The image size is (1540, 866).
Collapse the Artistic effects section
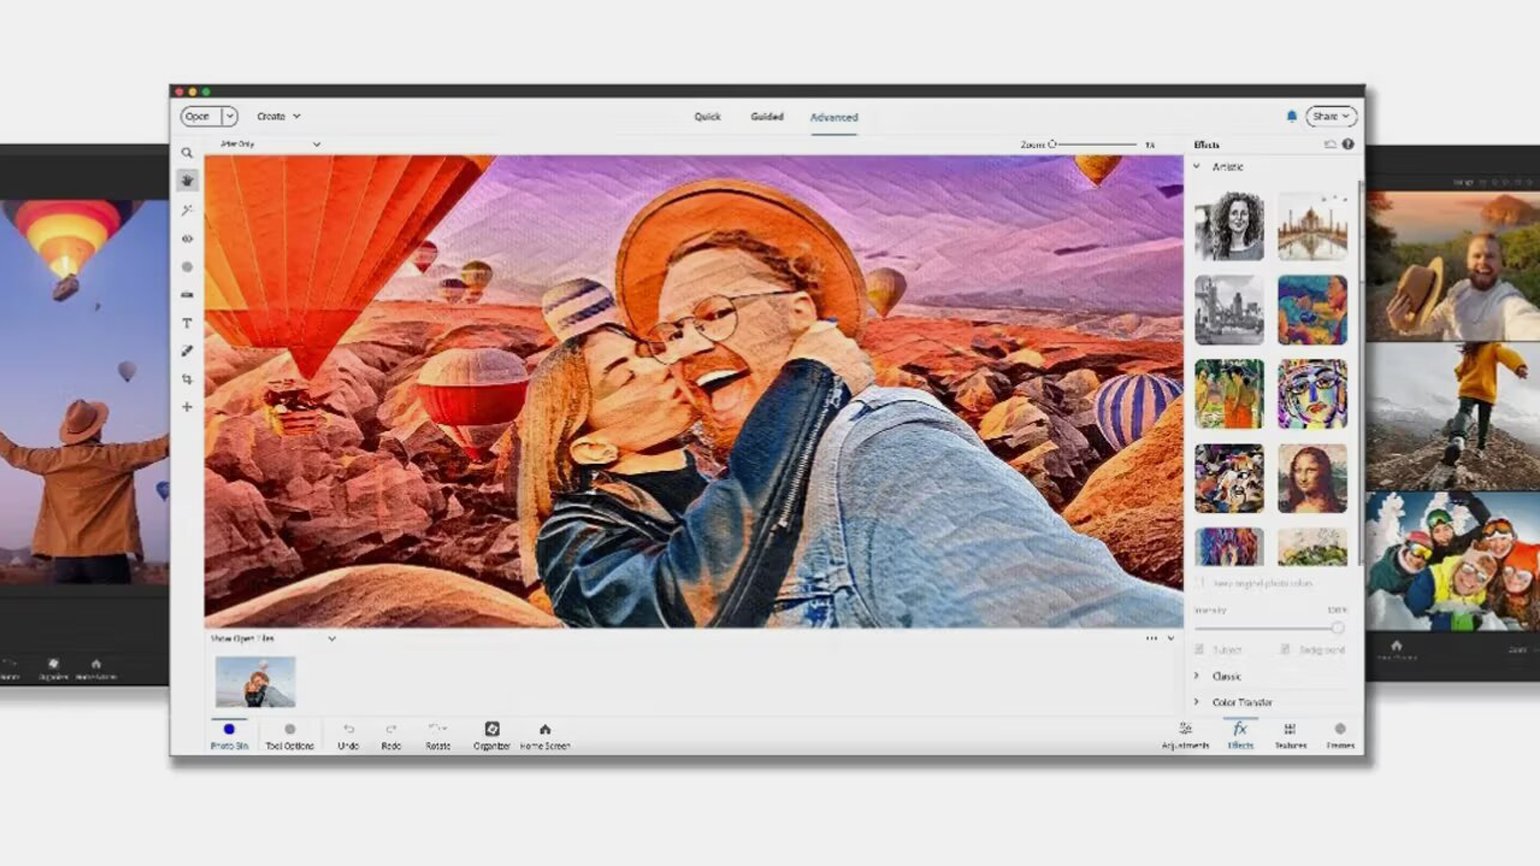pyautogui.click(x=1197, y=167)
